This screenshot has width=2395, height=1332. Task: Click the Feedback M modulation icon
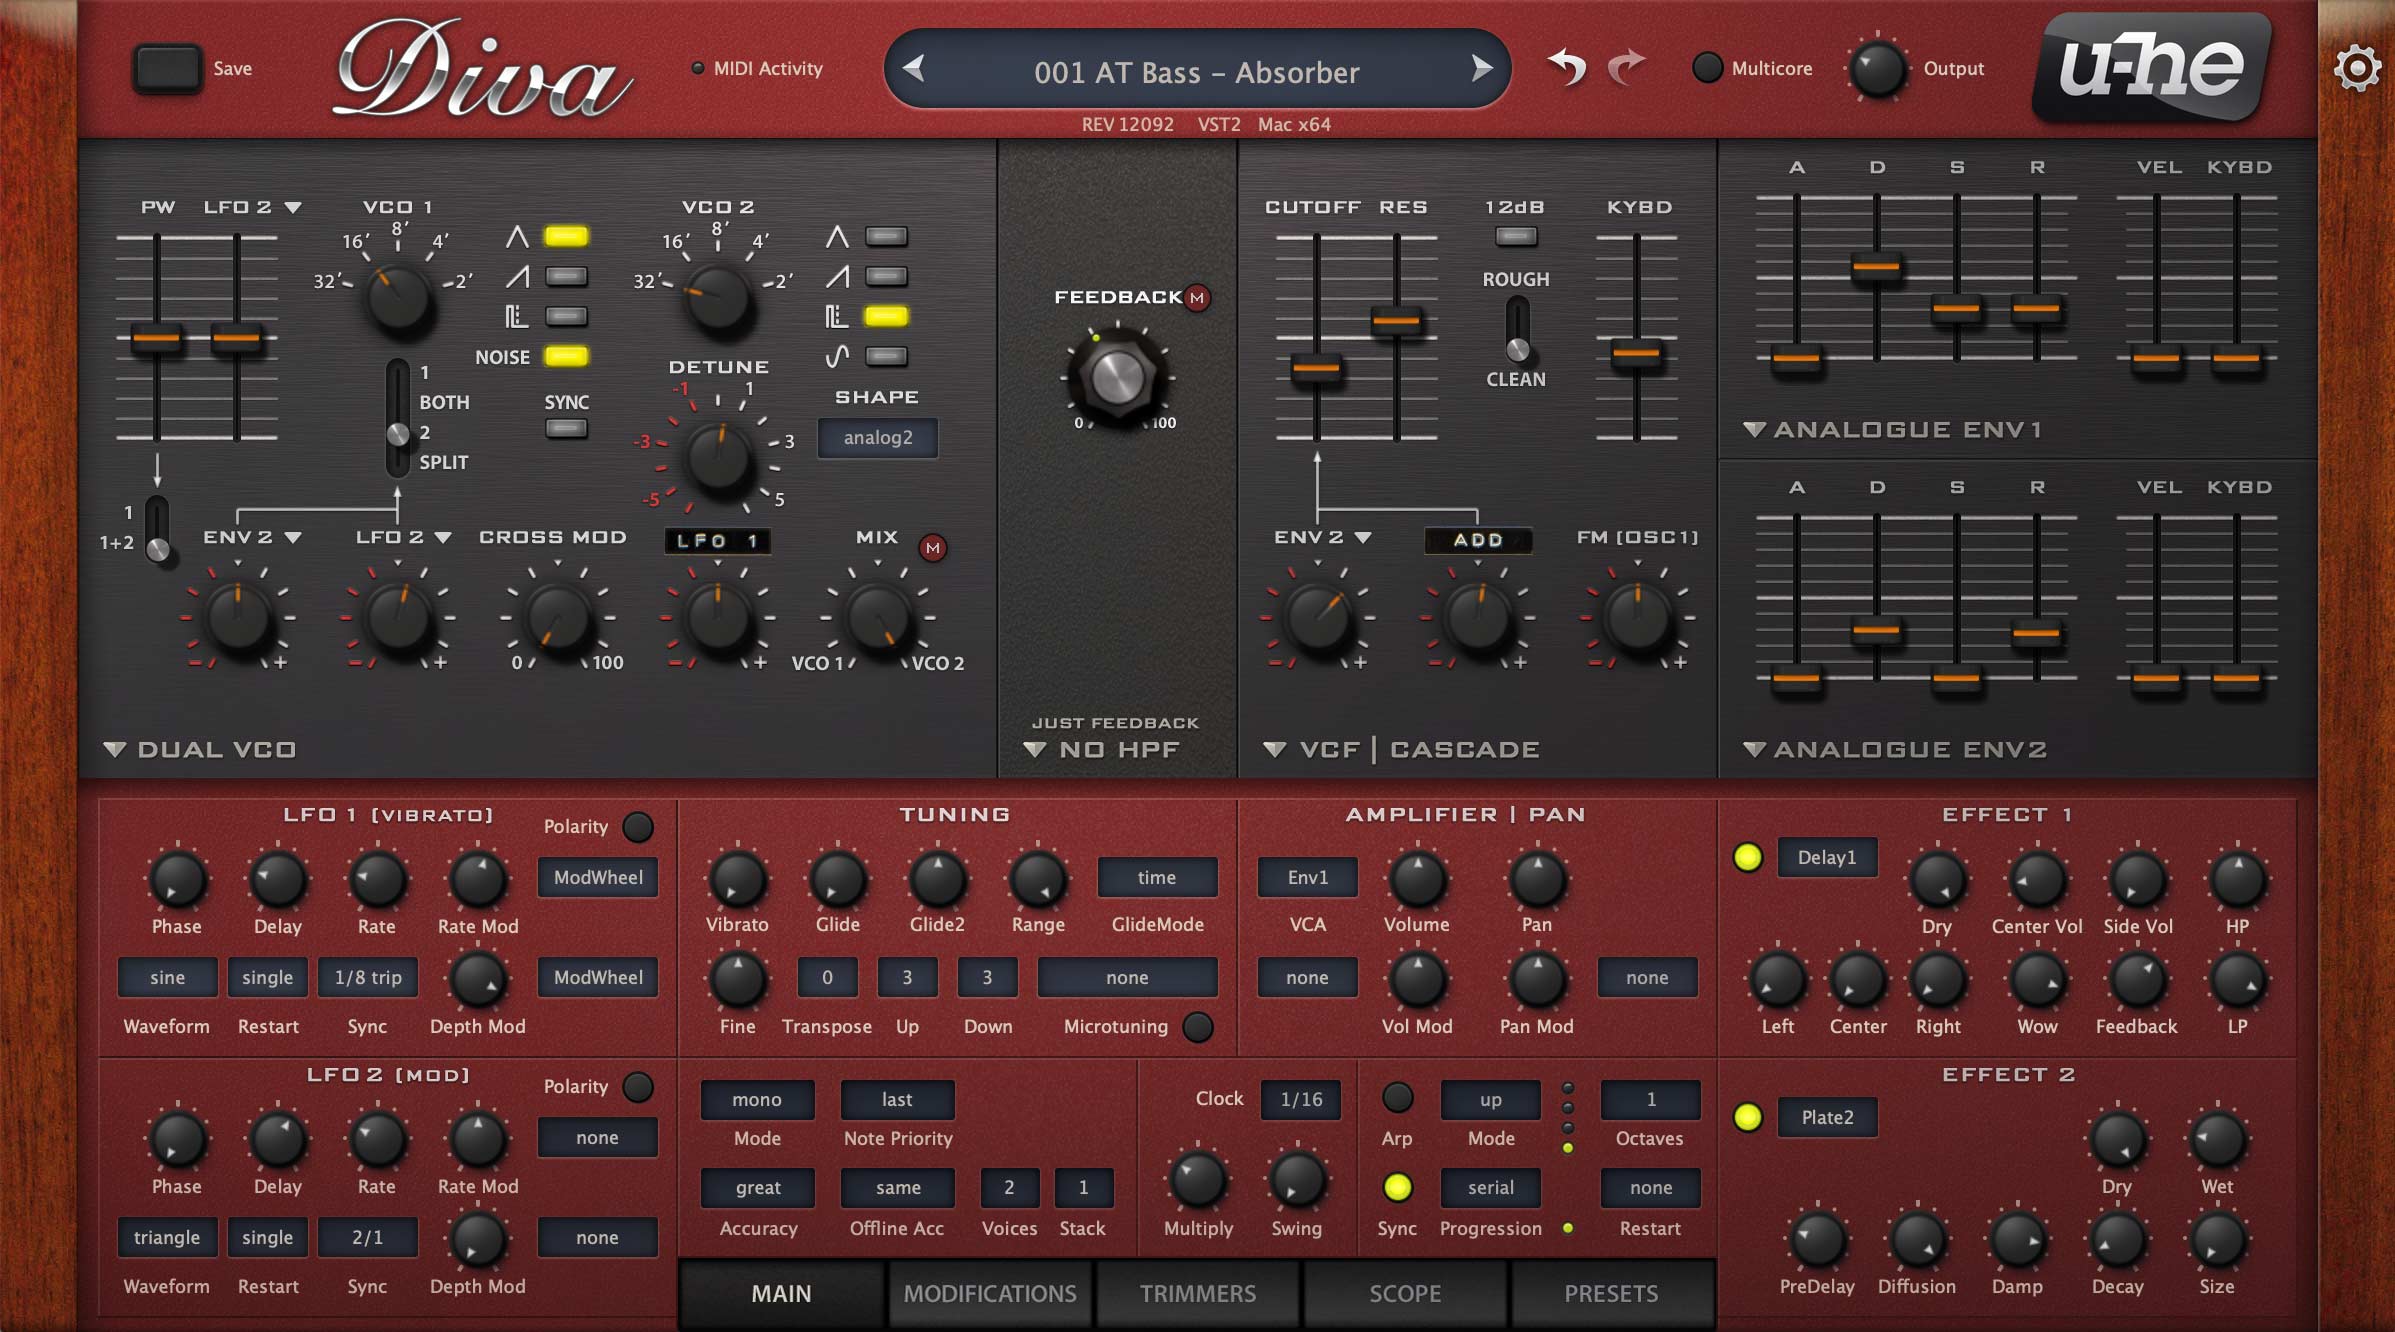[x=1197, y=297]
